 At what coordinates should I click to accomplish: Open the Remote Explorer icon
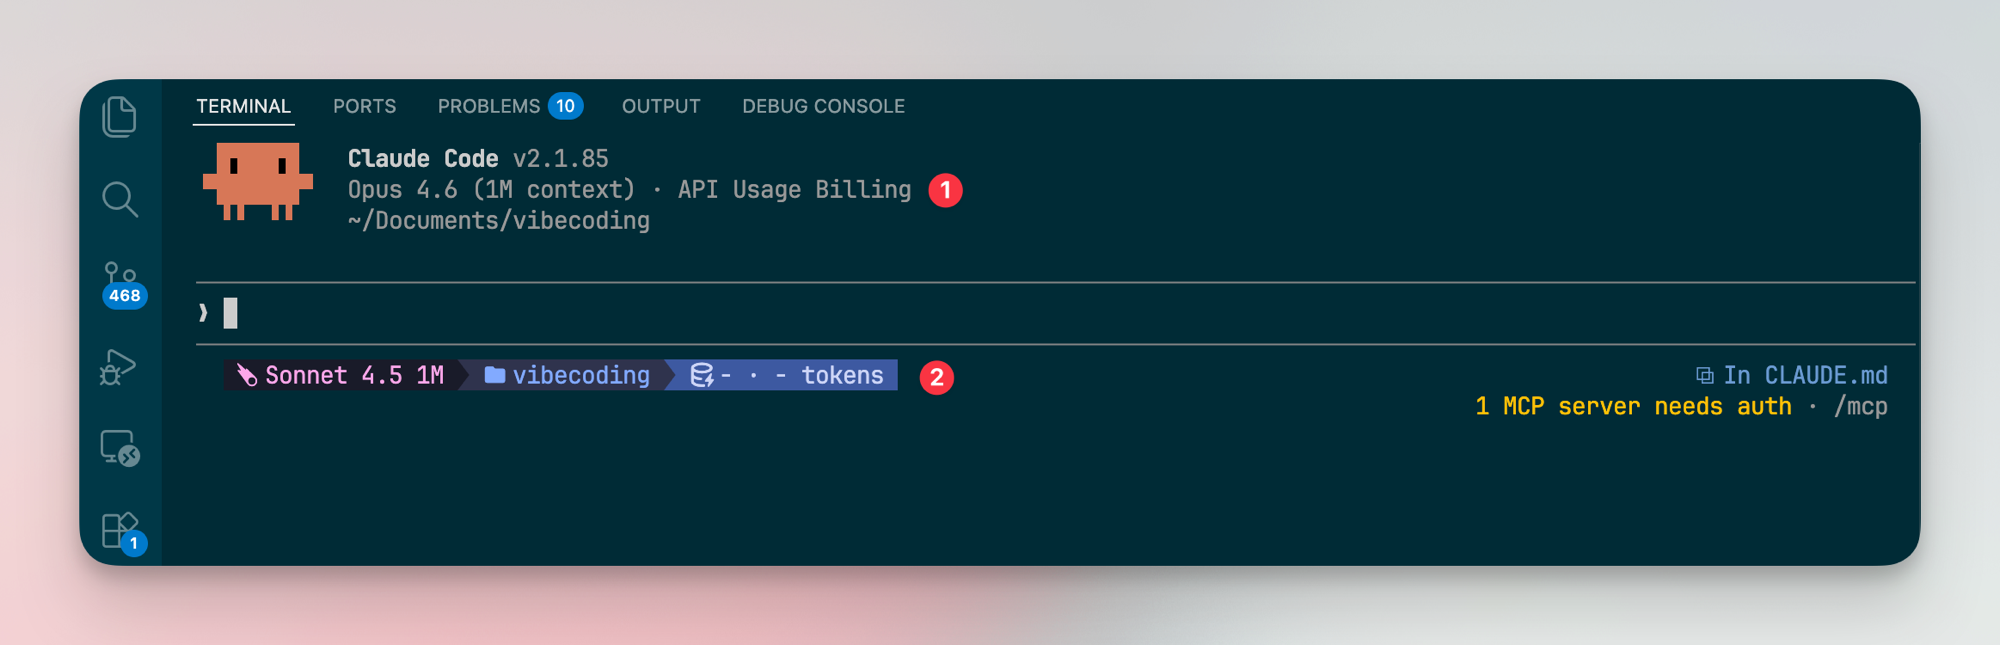(120, 448)
